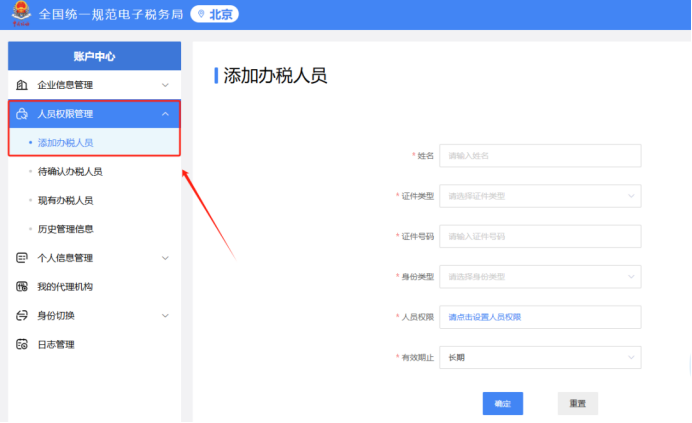
Task: Click the 日志管理 log icon
Action: 22,344
